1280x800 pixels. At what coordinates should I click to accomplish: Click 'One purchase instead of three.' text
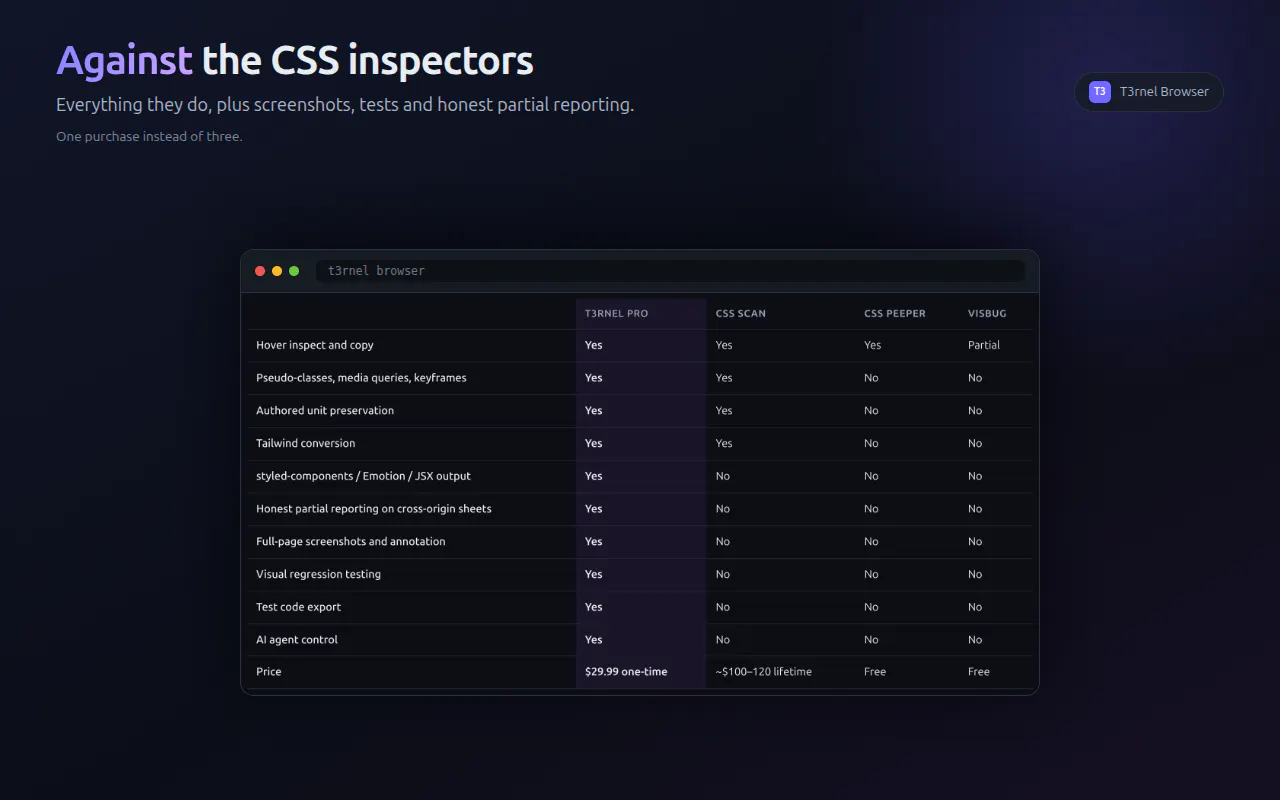149,137
